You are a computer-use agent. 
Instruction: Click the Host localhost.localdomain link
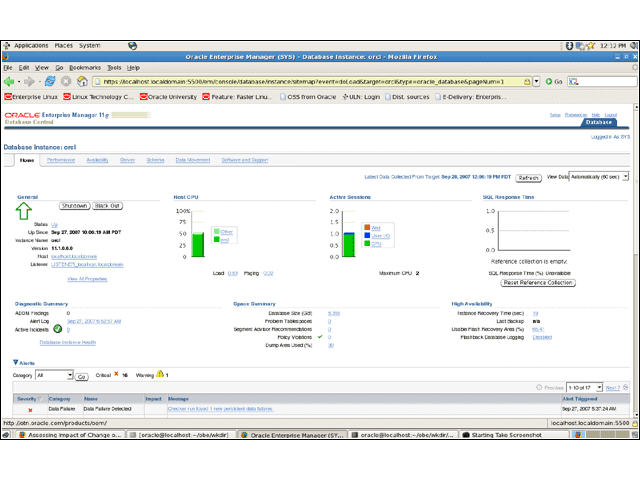click(74, 256)
